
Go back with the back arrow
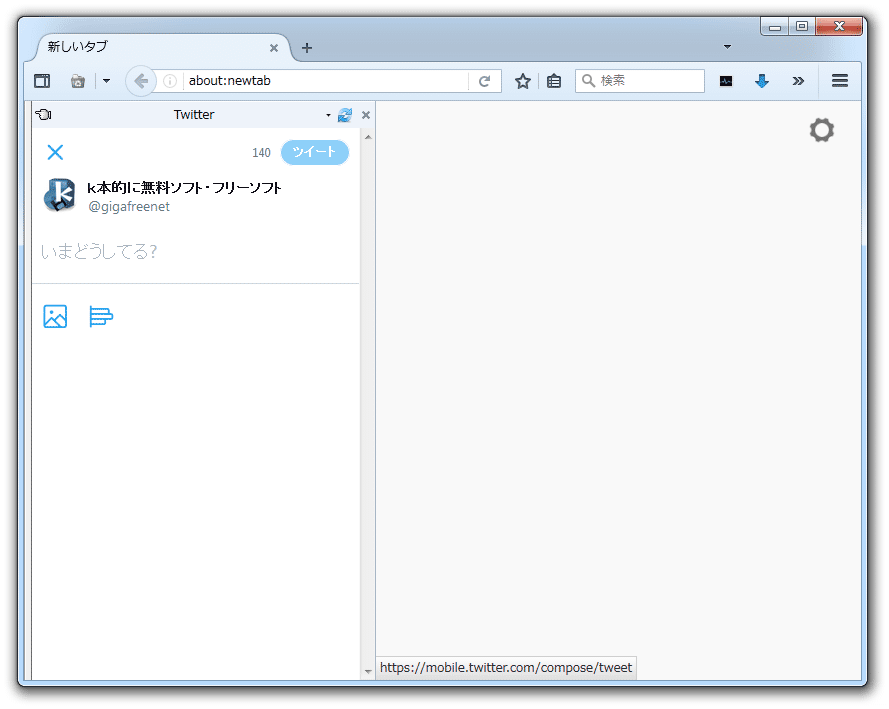[x=141, y=81]
